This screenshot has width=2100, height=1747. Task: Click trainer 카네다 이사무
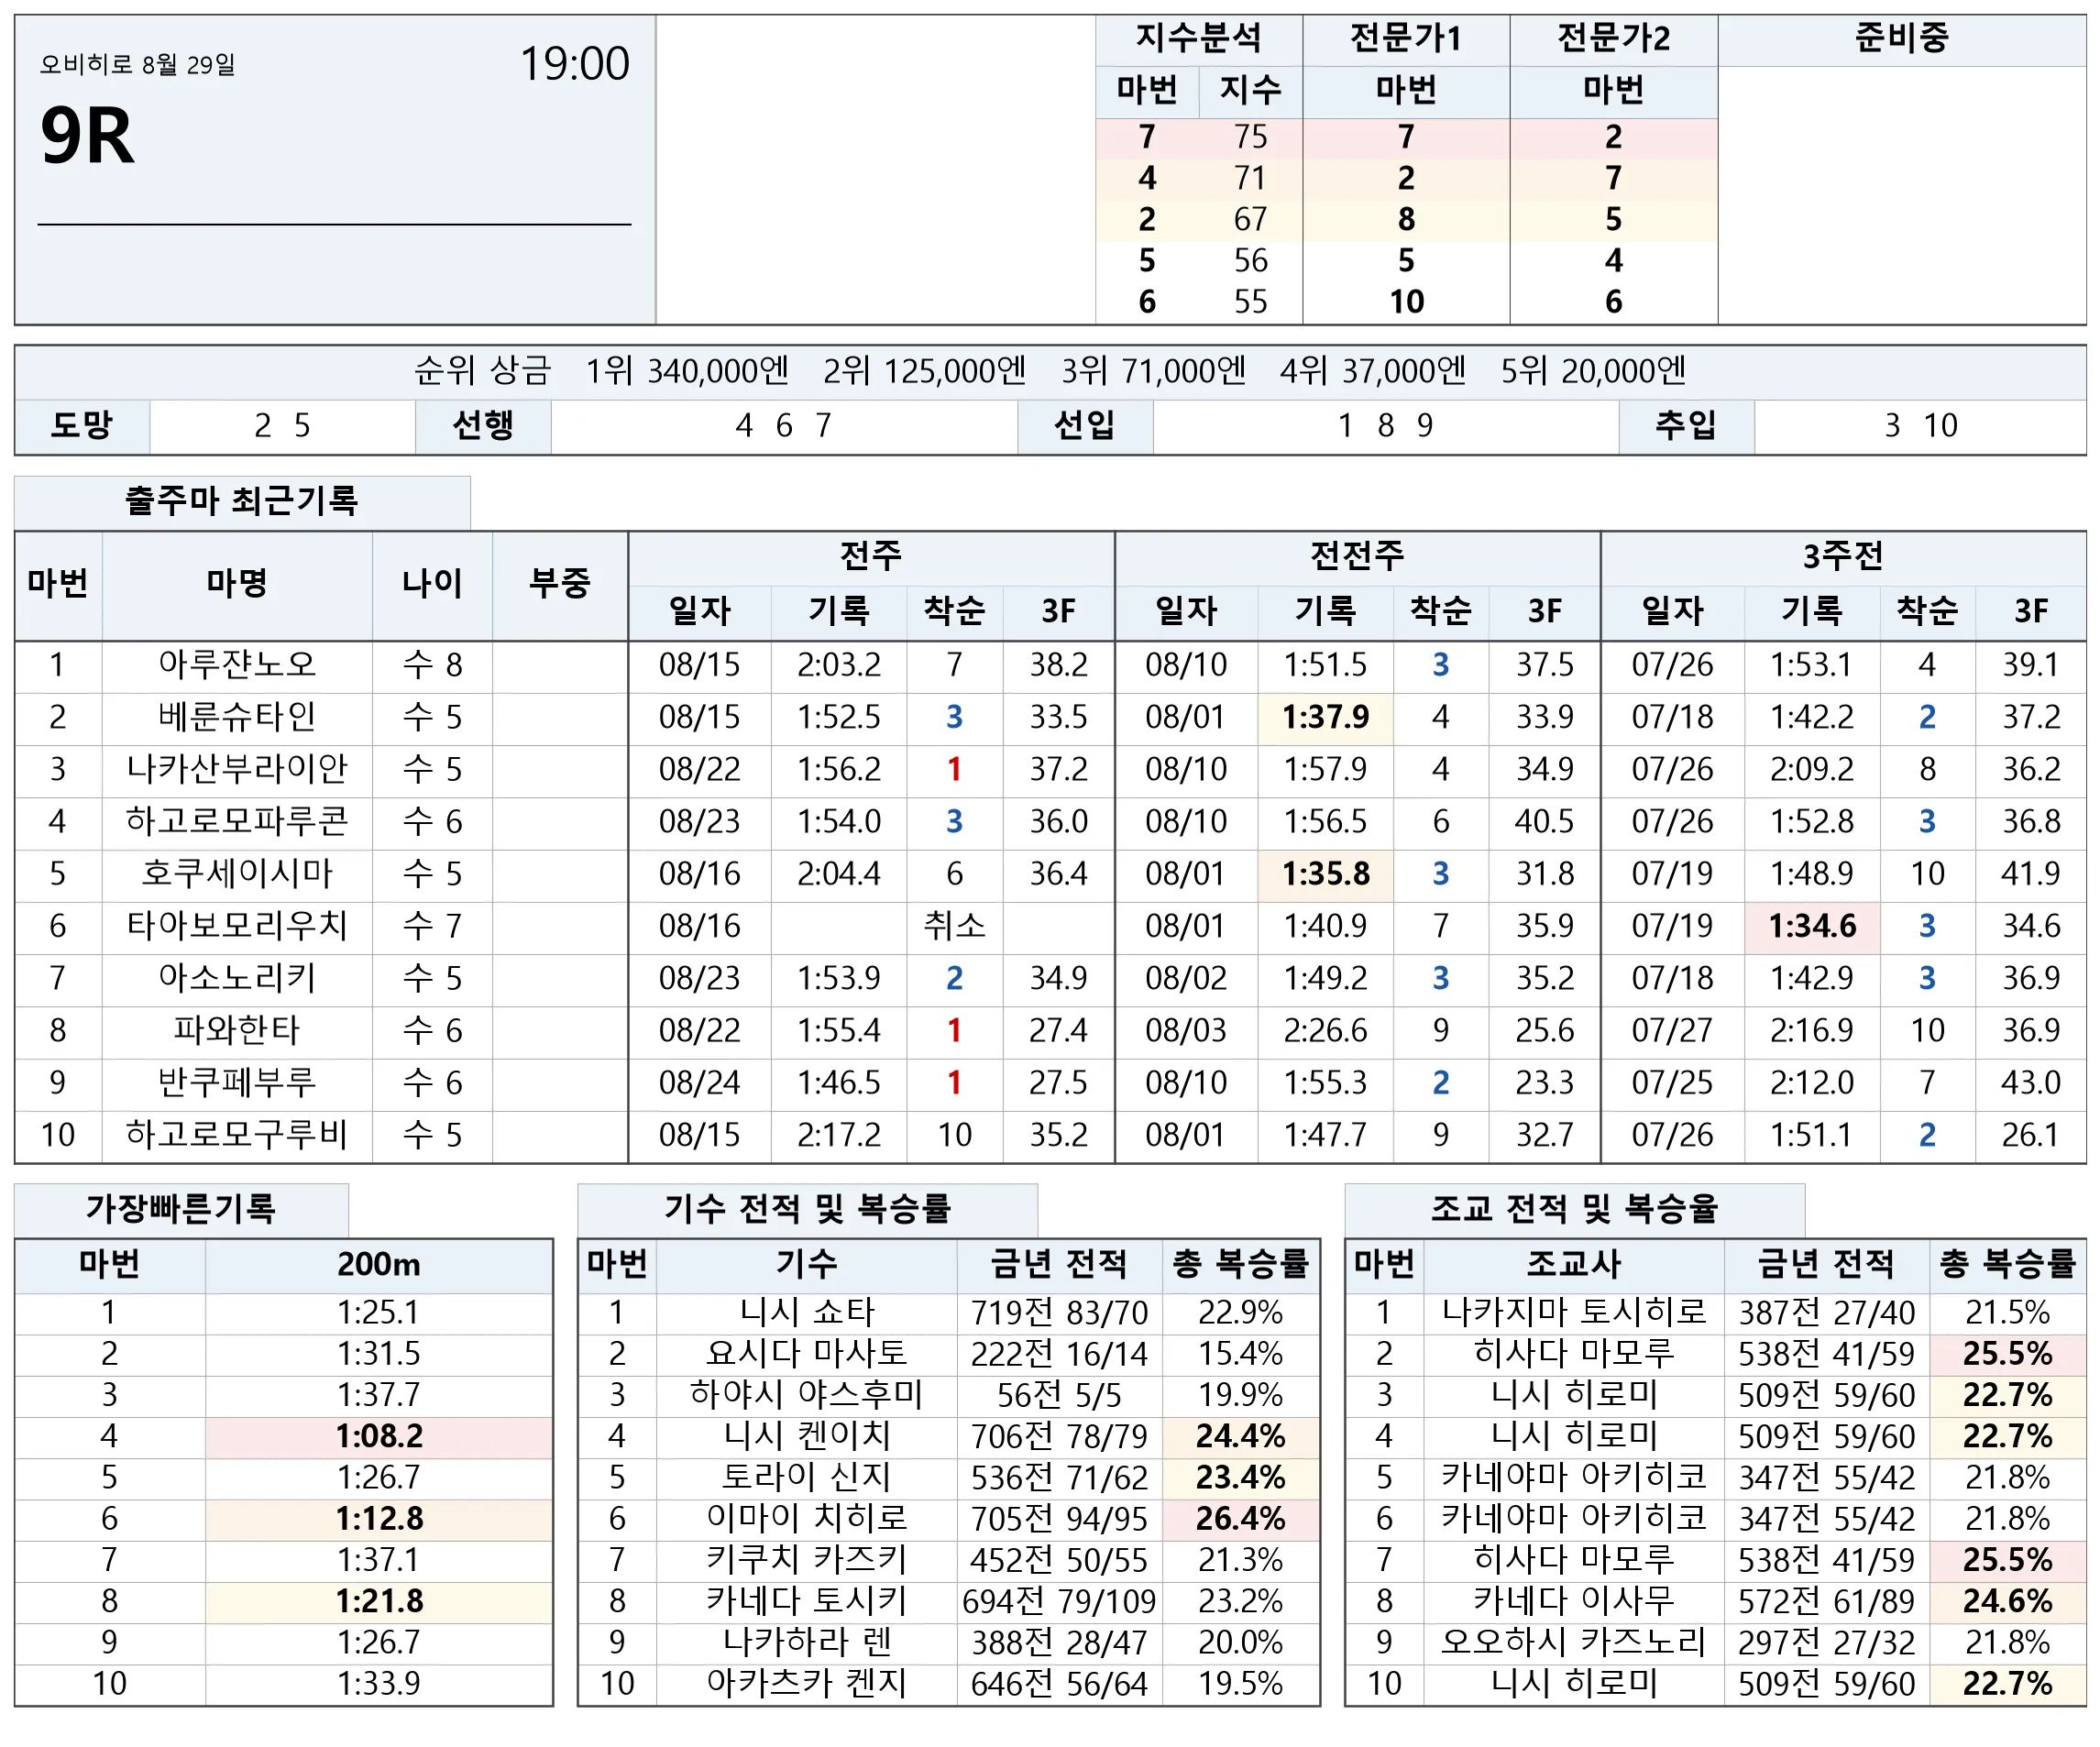(1573, 1602)
